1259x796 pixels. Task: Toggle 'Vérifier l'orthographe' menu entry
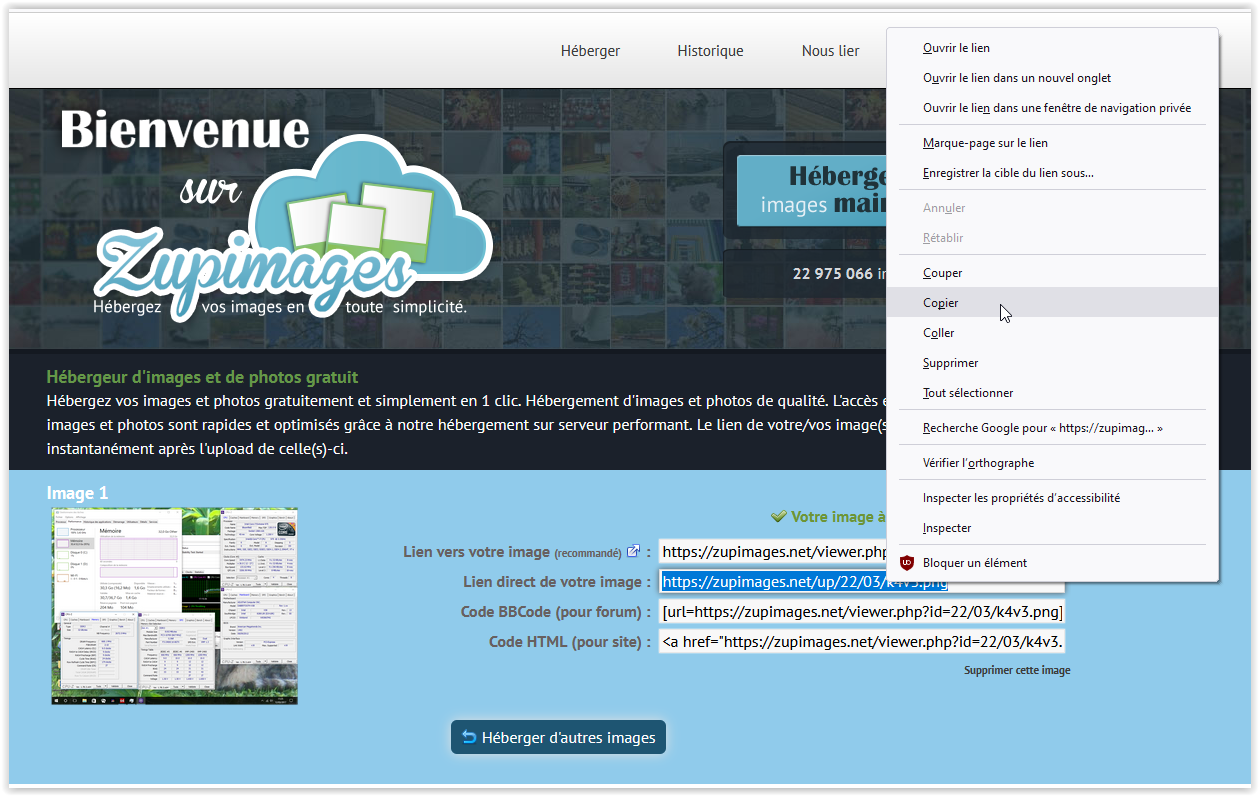pyautogui.click(x=1052, y=463)
